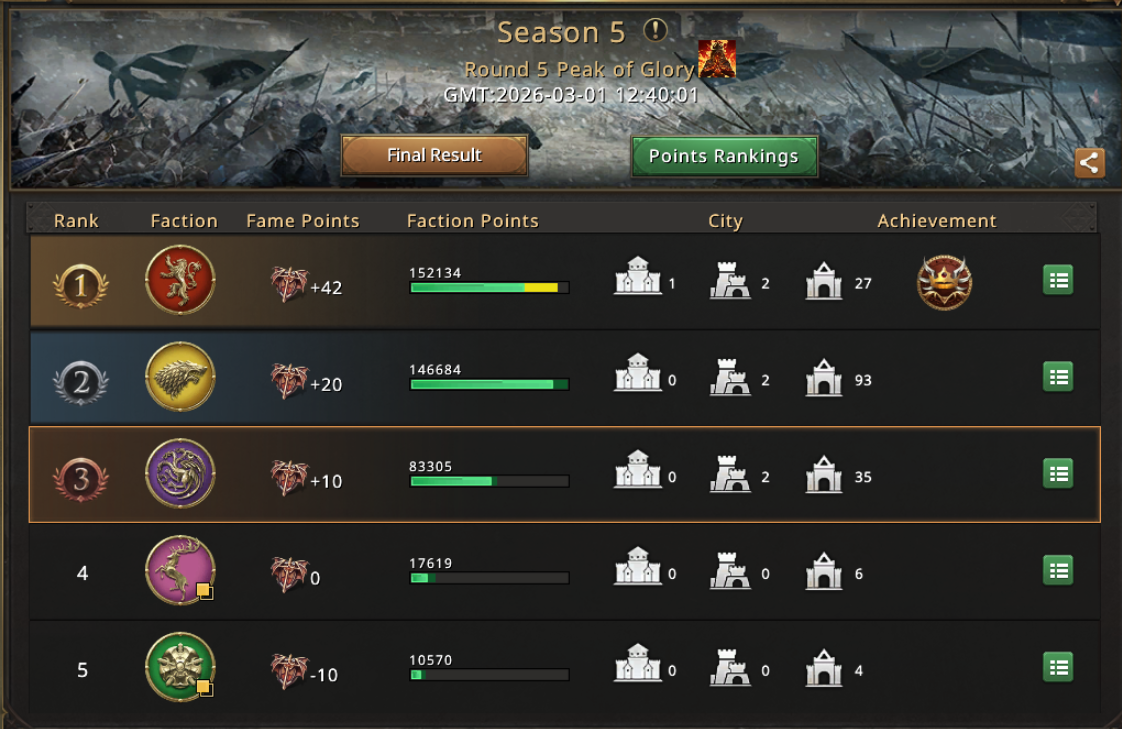This screenshot has width=1122, height=729.
Task: Click the +42 fame points icon
Action: (288, 284)
